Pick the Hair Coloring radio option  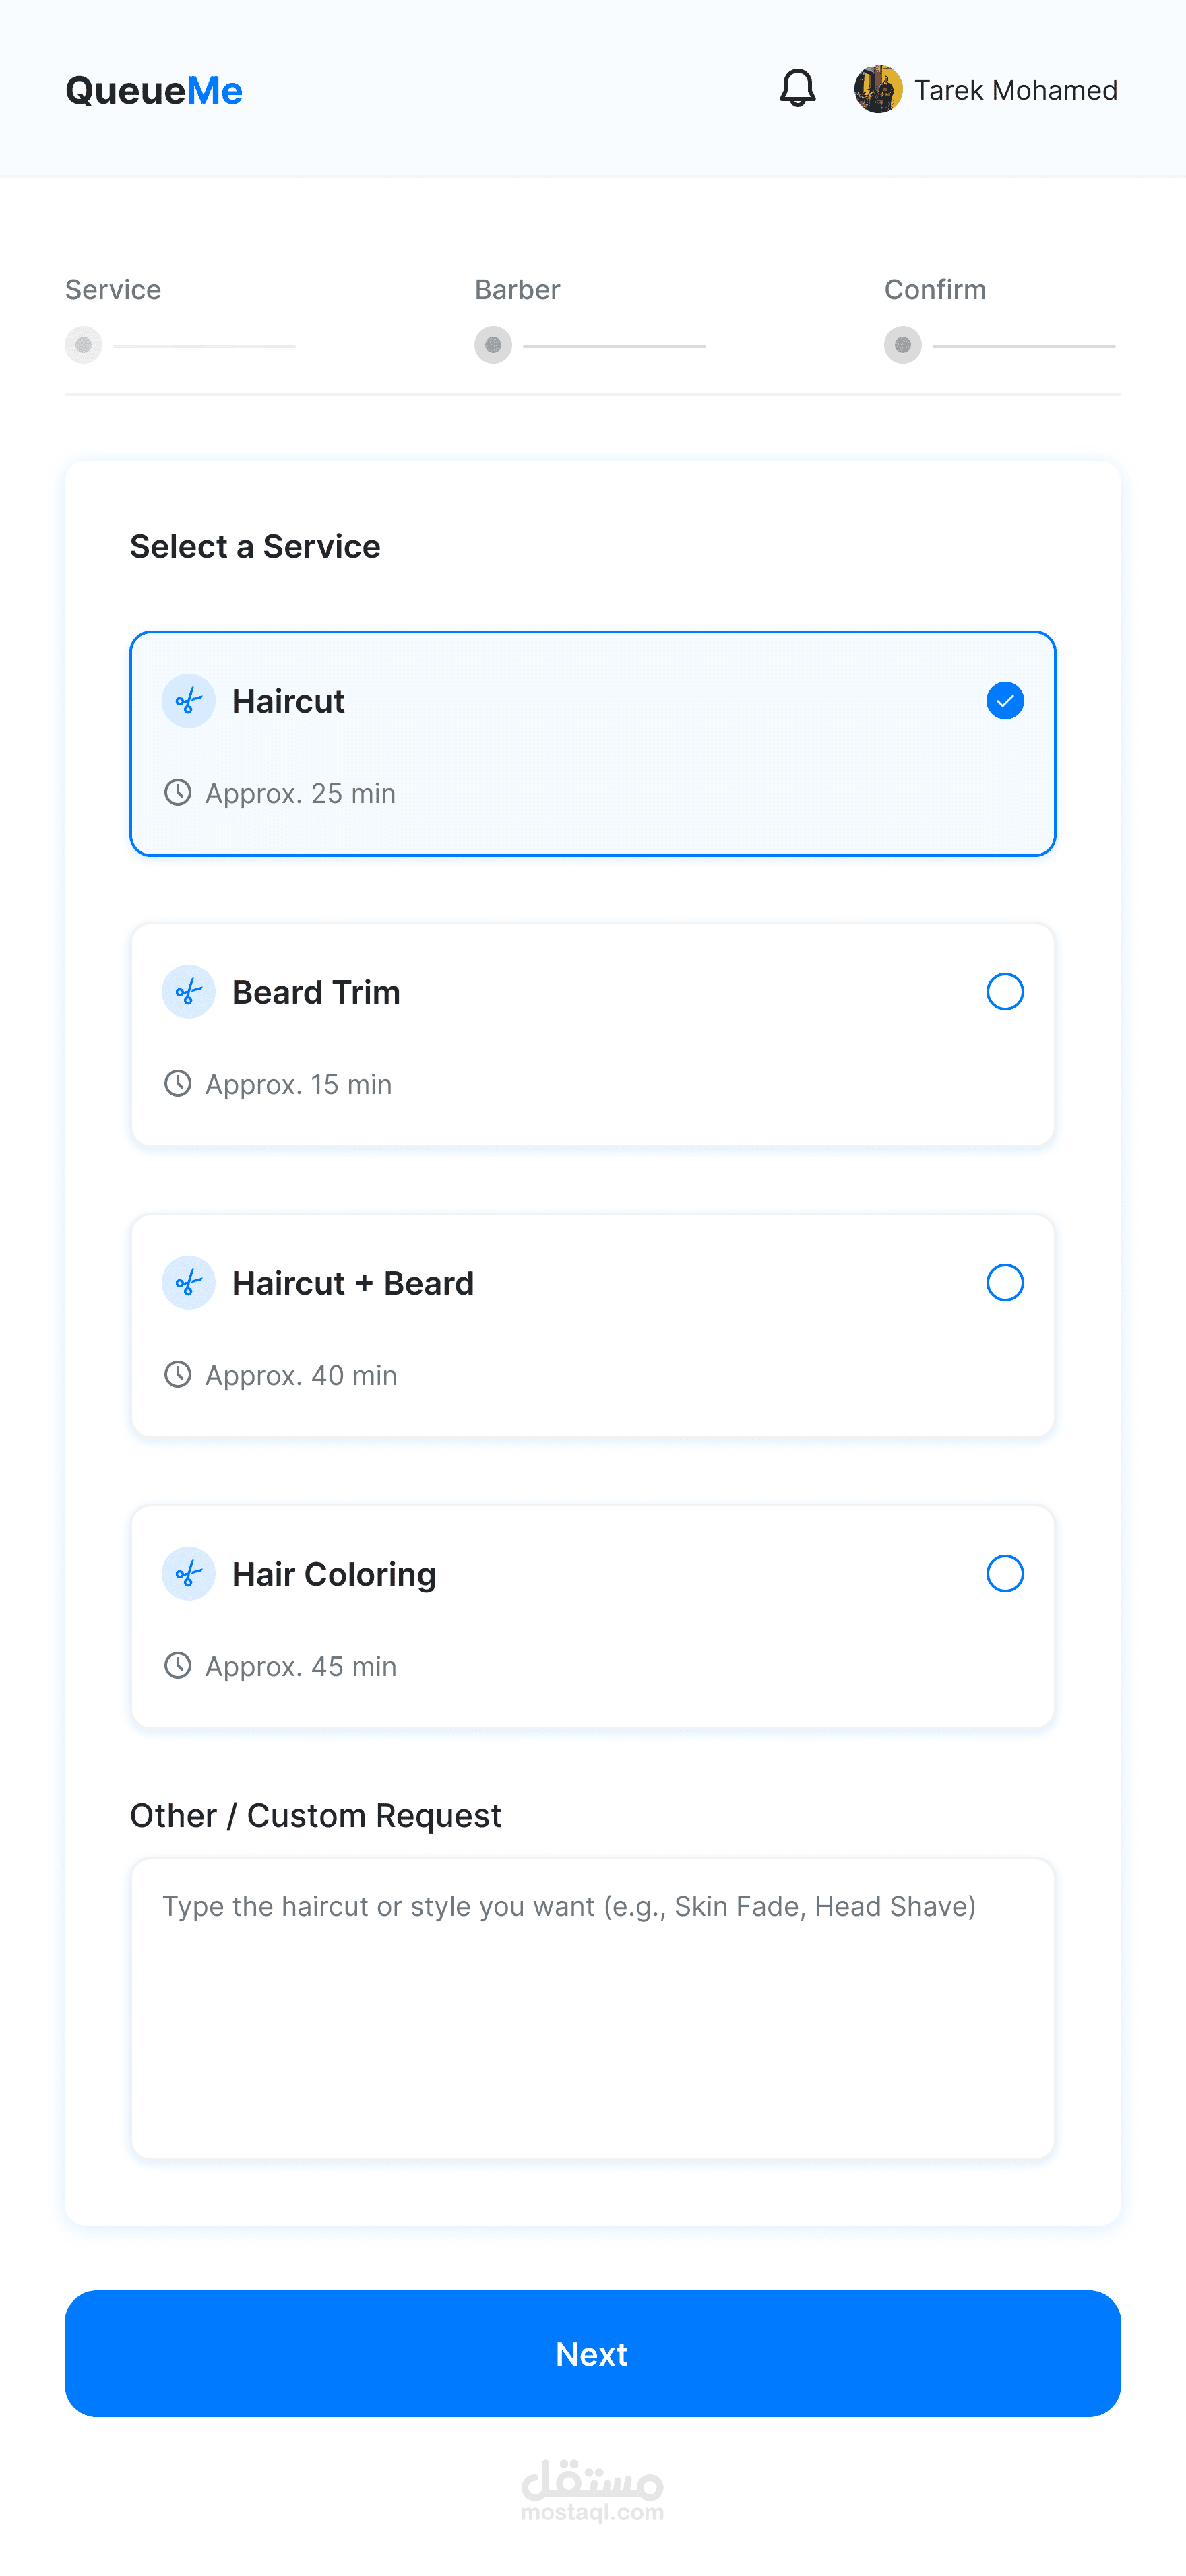(x=1004, y=1574)
